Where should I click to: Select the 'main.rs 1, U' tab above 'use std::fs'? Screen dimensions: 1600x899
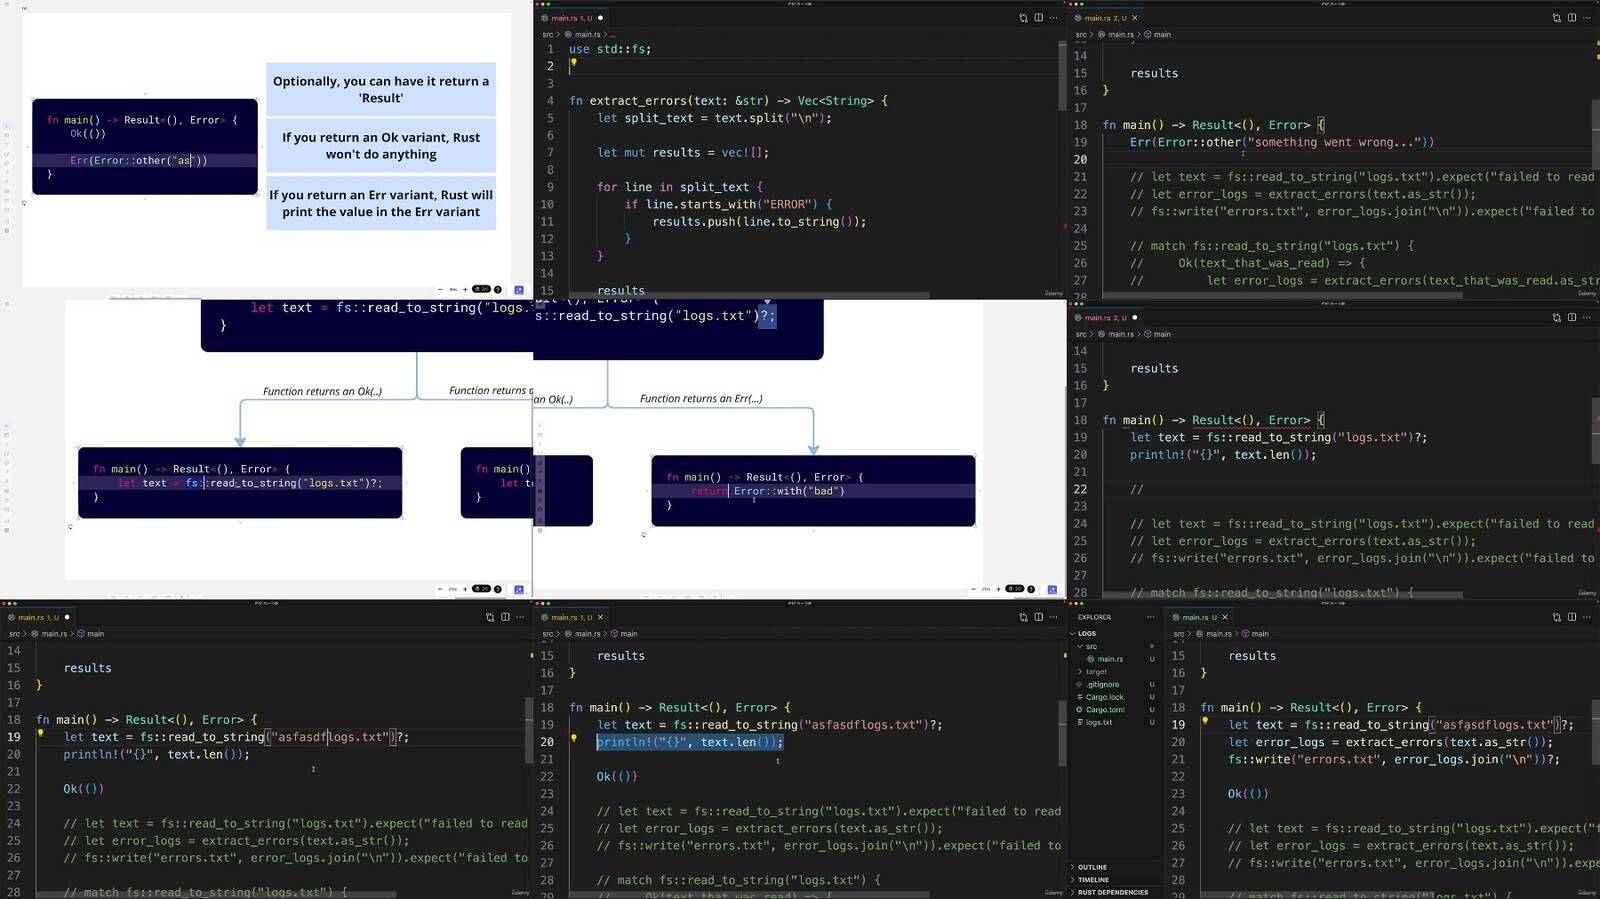(571, 18)
